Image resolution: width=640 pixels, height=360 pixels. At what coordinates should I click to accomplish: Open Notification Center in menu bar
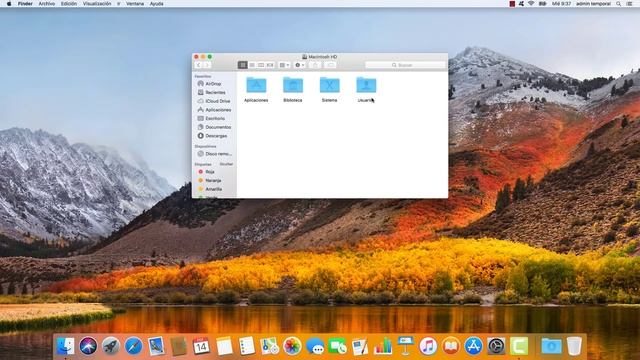630,4
